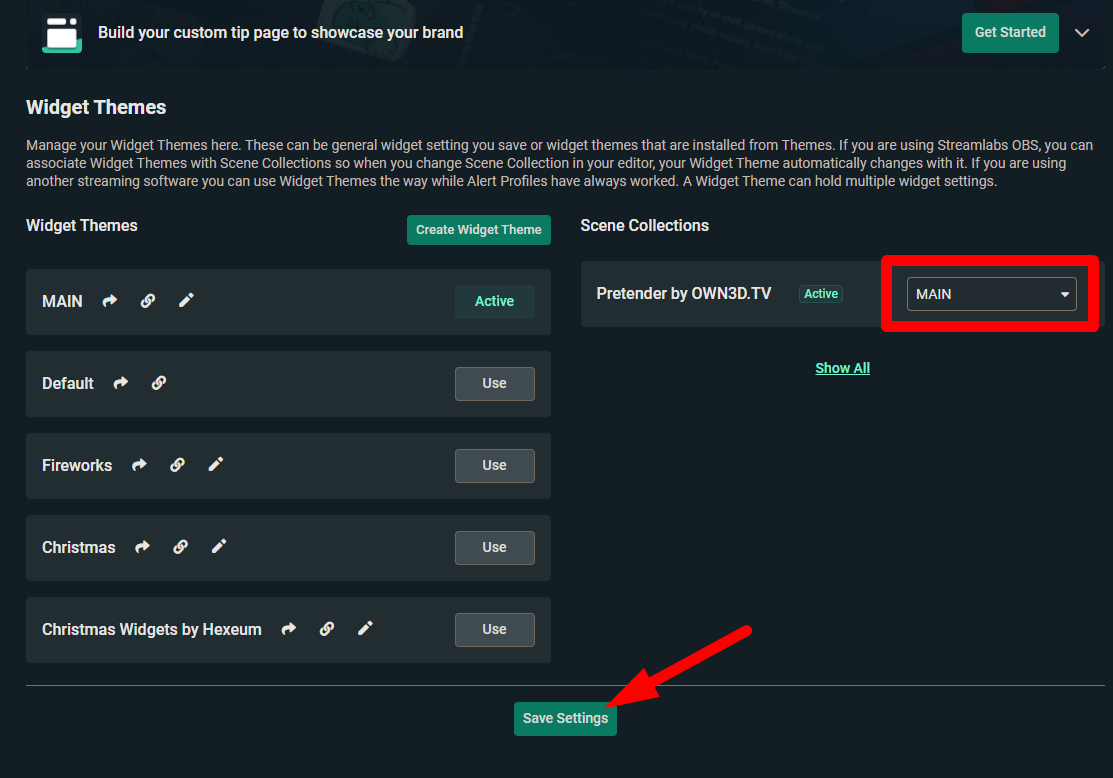Click share arrow icon for Fireworks theme
The image size is (1113, 778).
tap(139, 465)
